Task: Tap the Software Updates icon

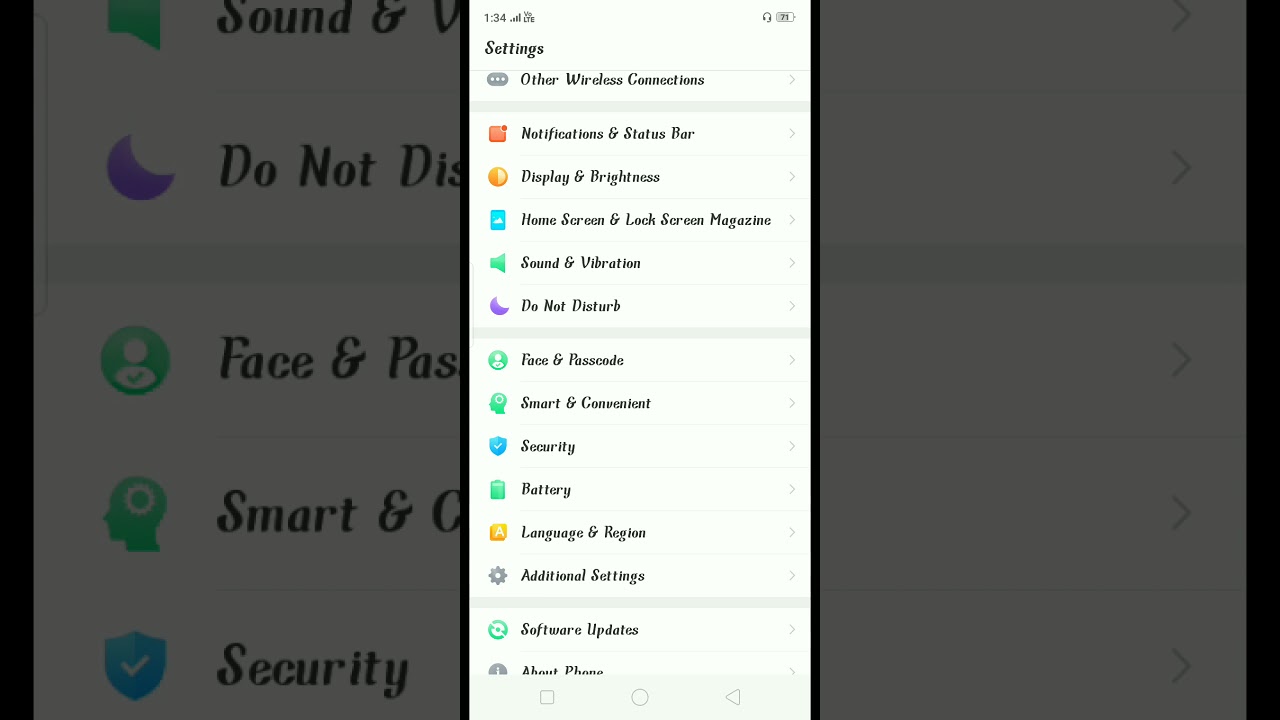Action: (497, 629)
